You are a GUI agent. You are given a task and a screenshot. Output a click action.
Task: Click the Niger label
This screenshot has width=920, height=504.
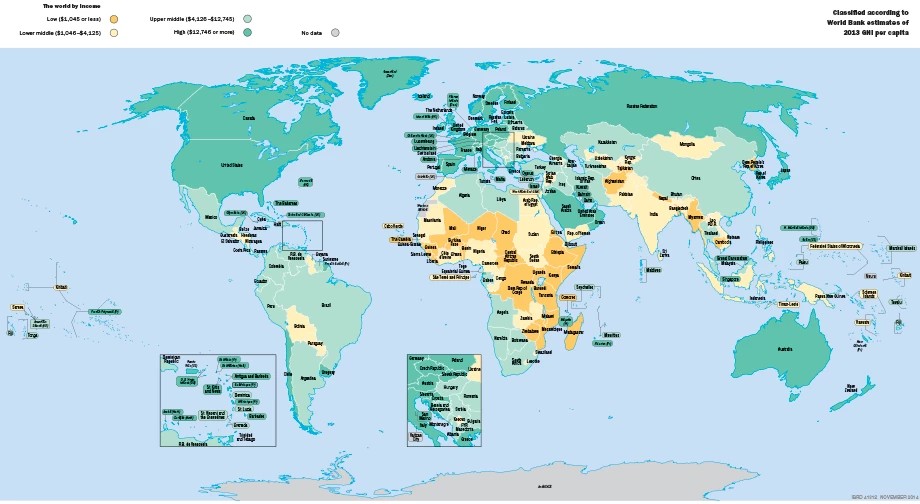(x=482, y=228)
